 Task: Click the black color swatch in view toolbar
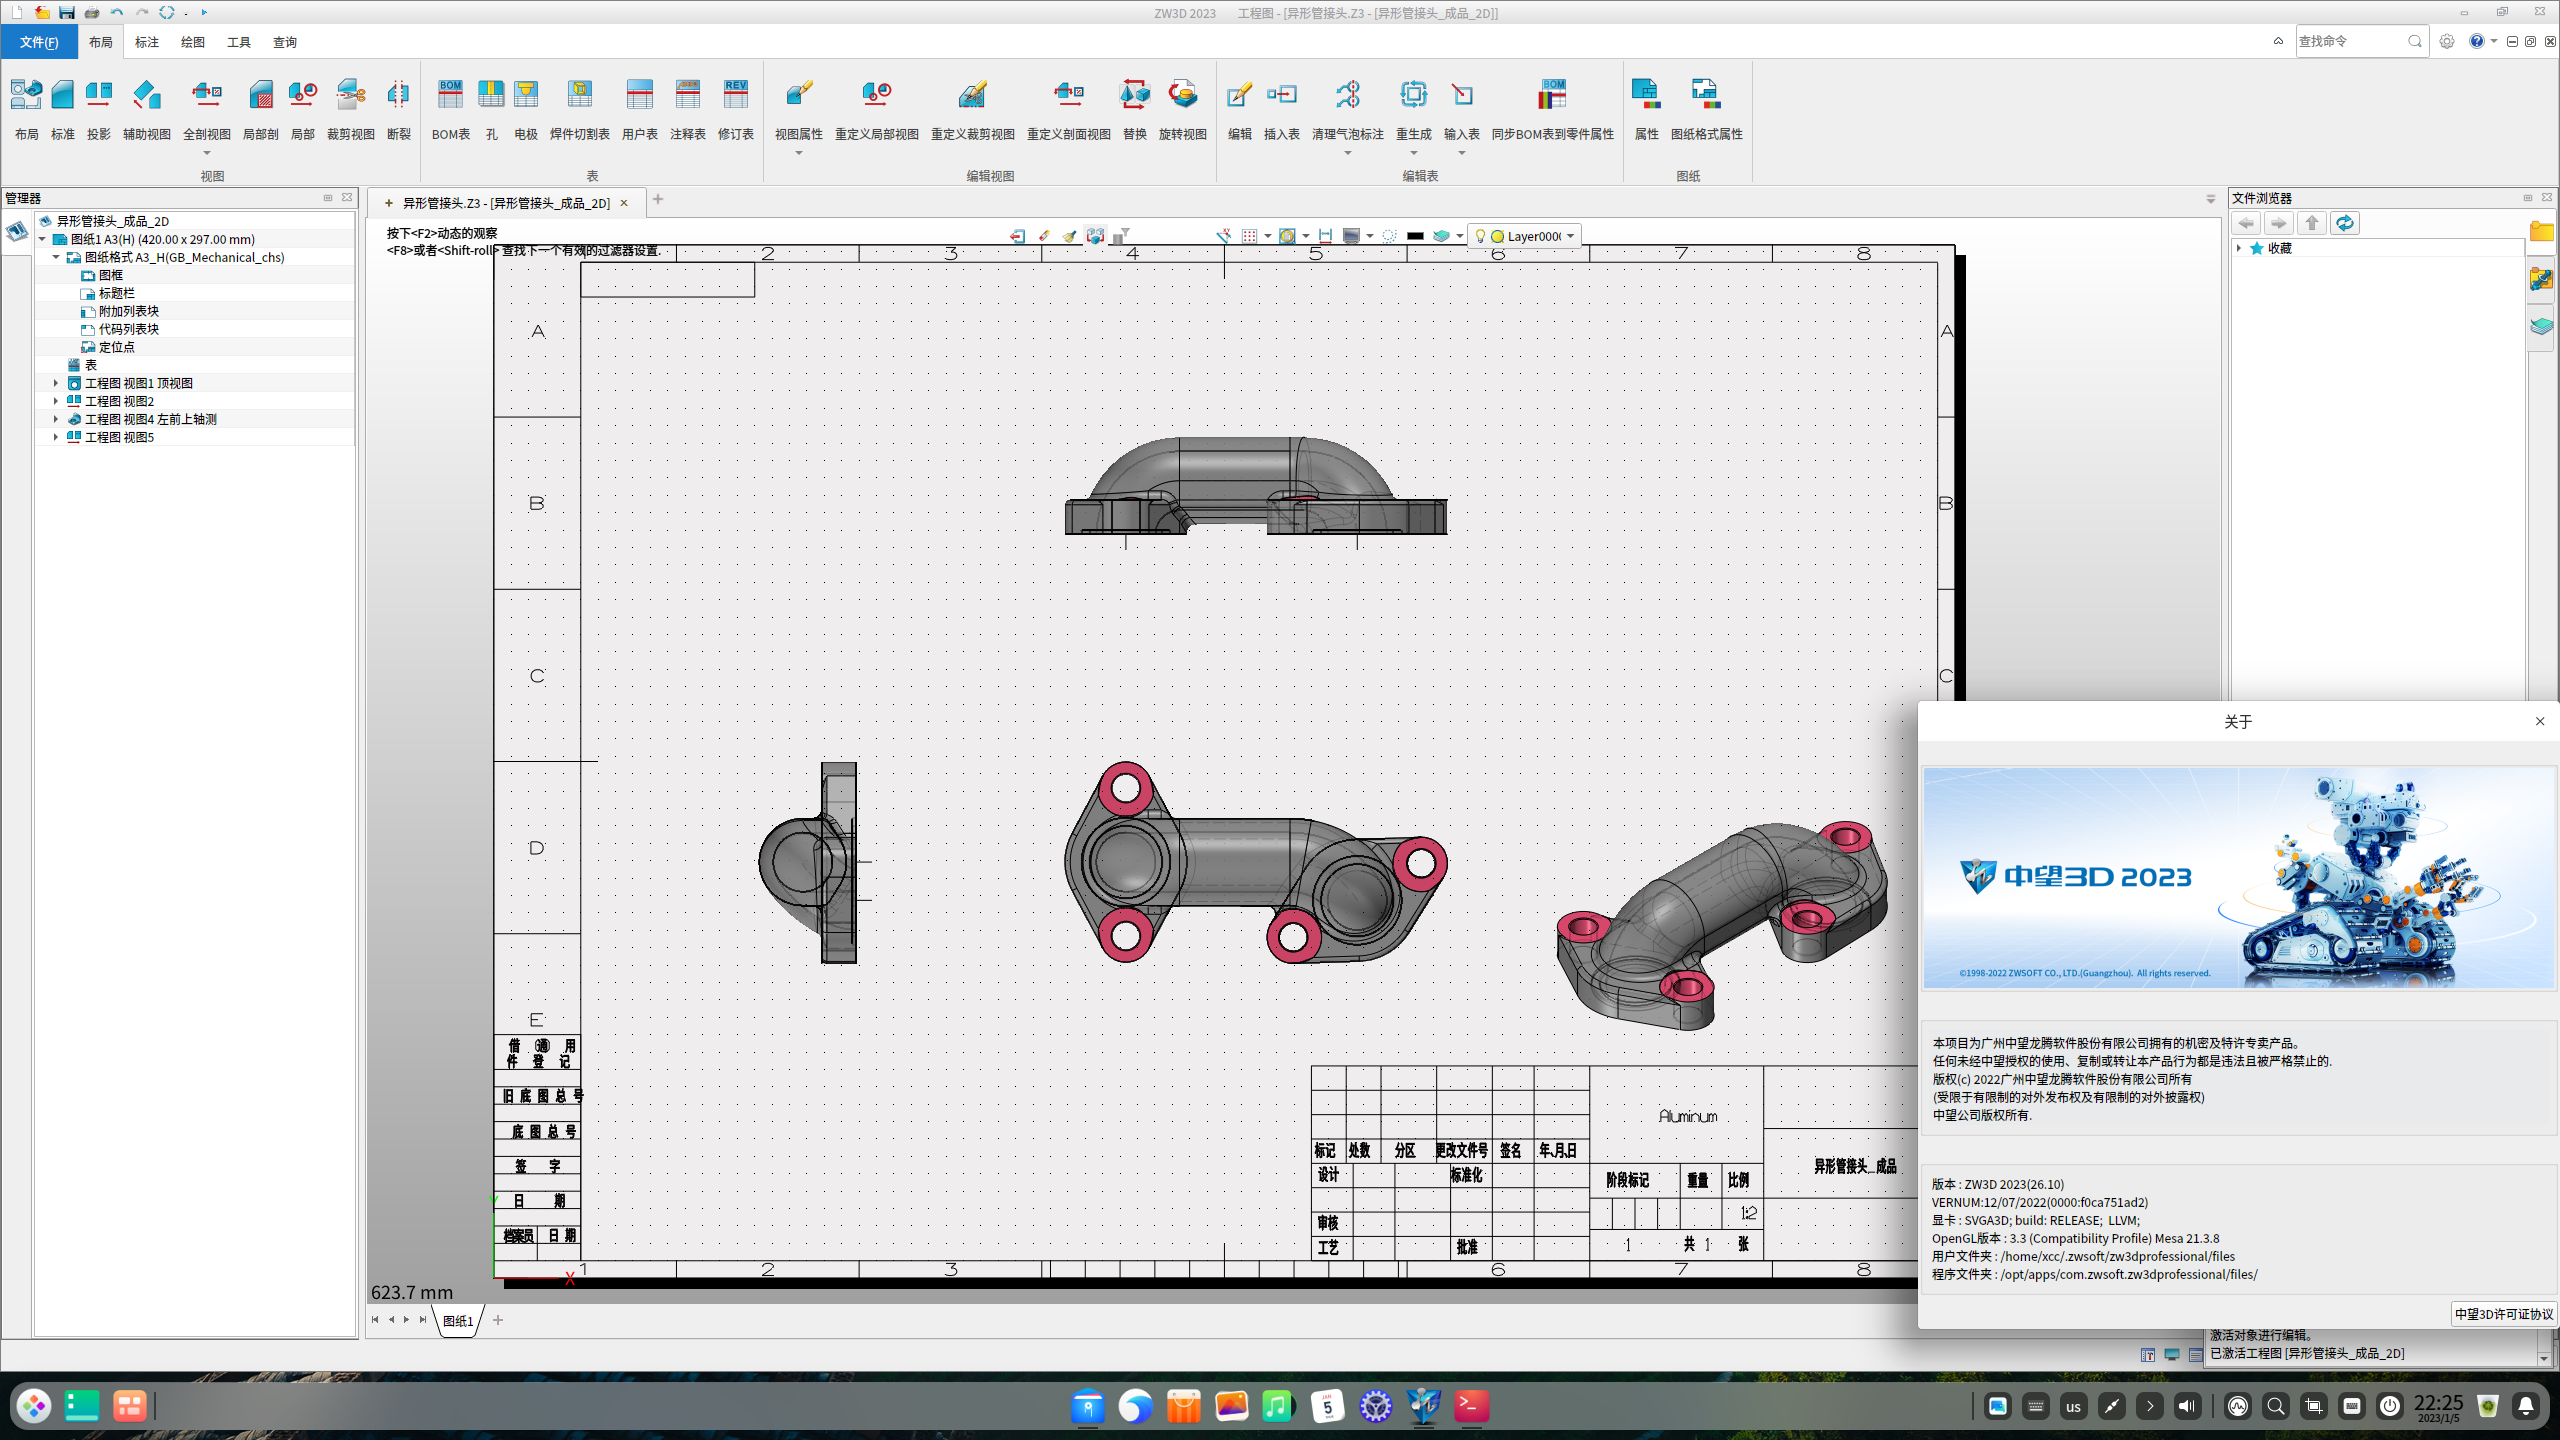tap(1415, 236)
